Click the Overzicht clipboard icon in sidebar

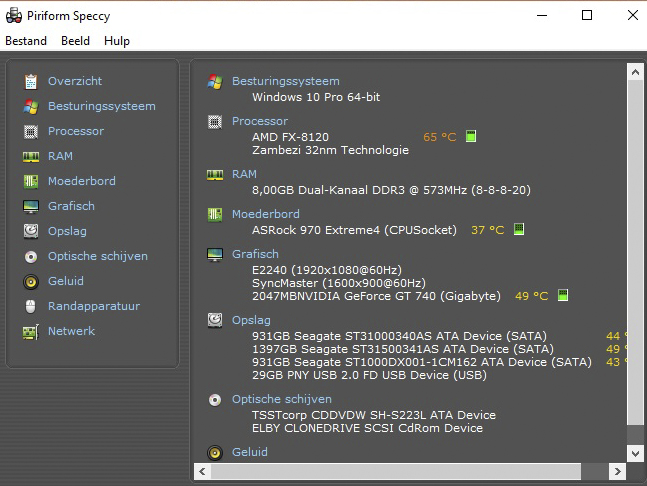[30, 81]
